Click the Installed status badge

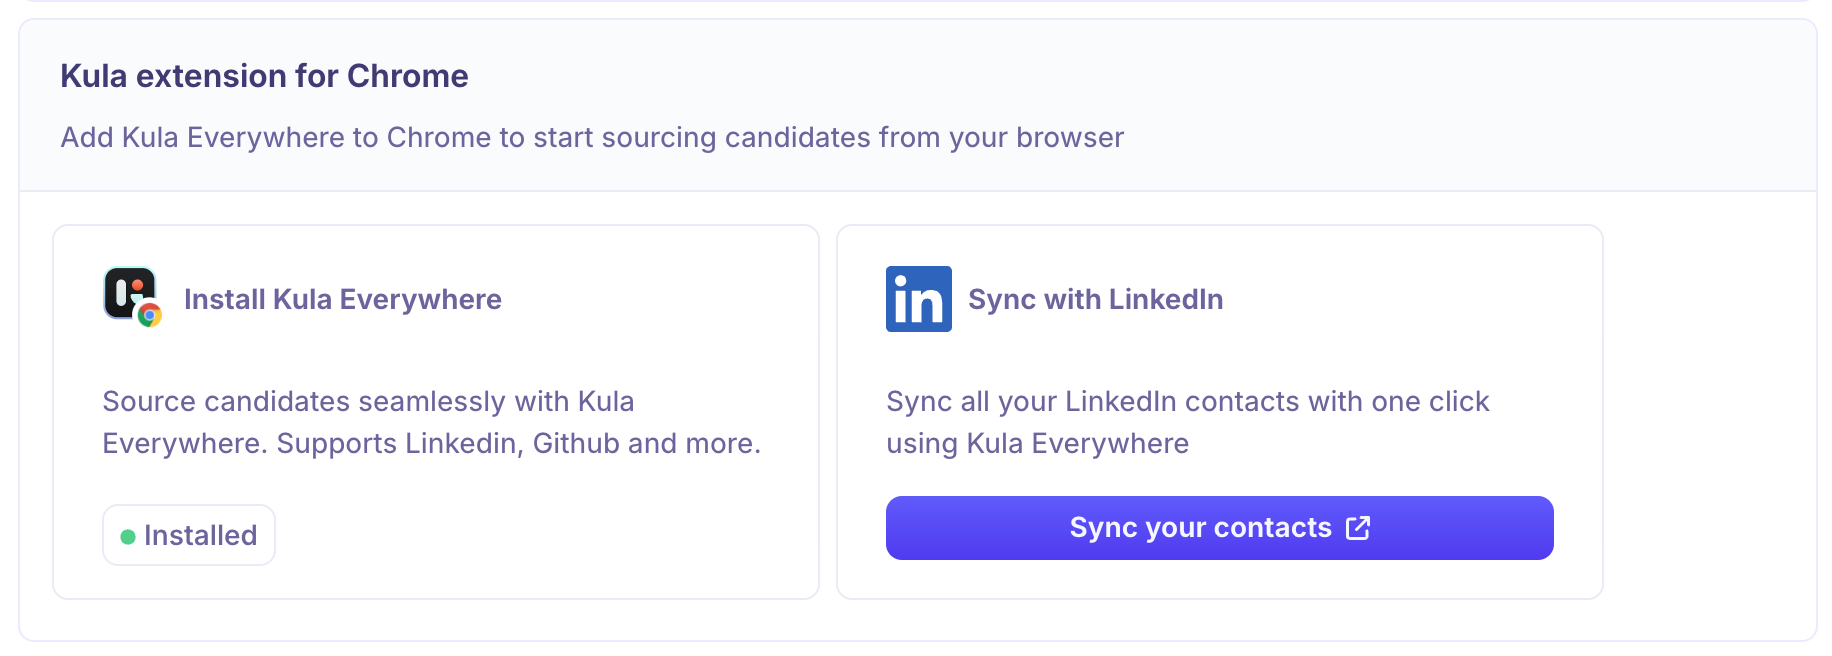(189, 535)
